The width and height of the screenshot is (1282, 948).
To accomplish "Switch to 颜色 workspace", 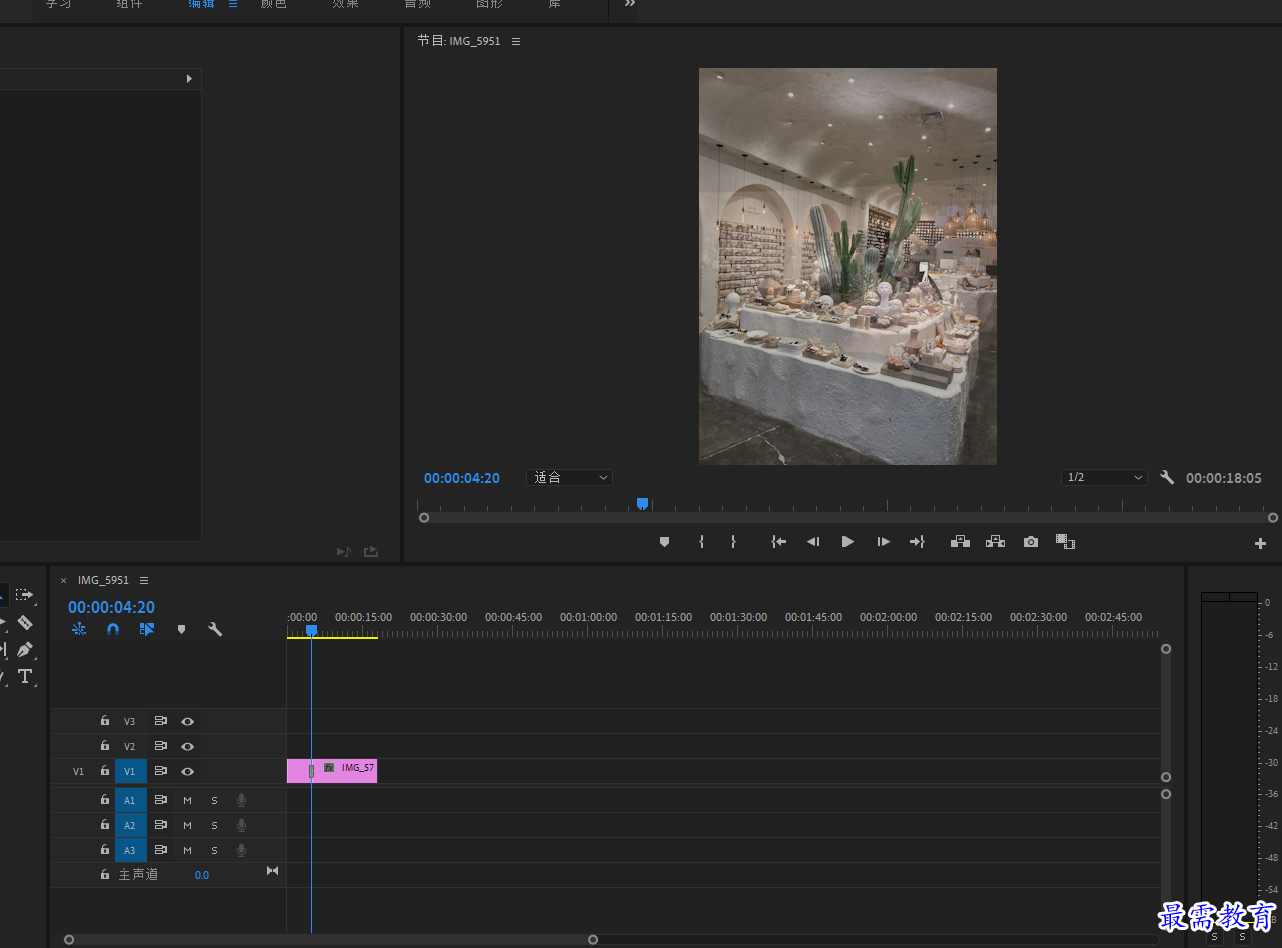I will coord(273,4).
